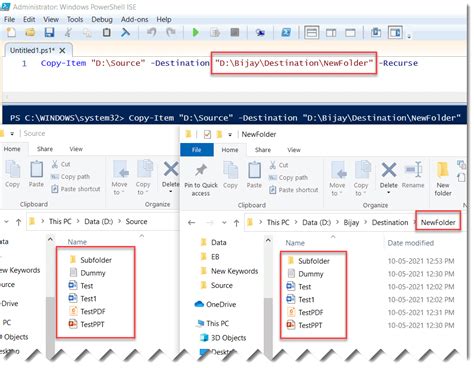Open quick access toolbar dropdown in NewFolder window
Viewport: 474px width, 368px height.
point(230,135)
